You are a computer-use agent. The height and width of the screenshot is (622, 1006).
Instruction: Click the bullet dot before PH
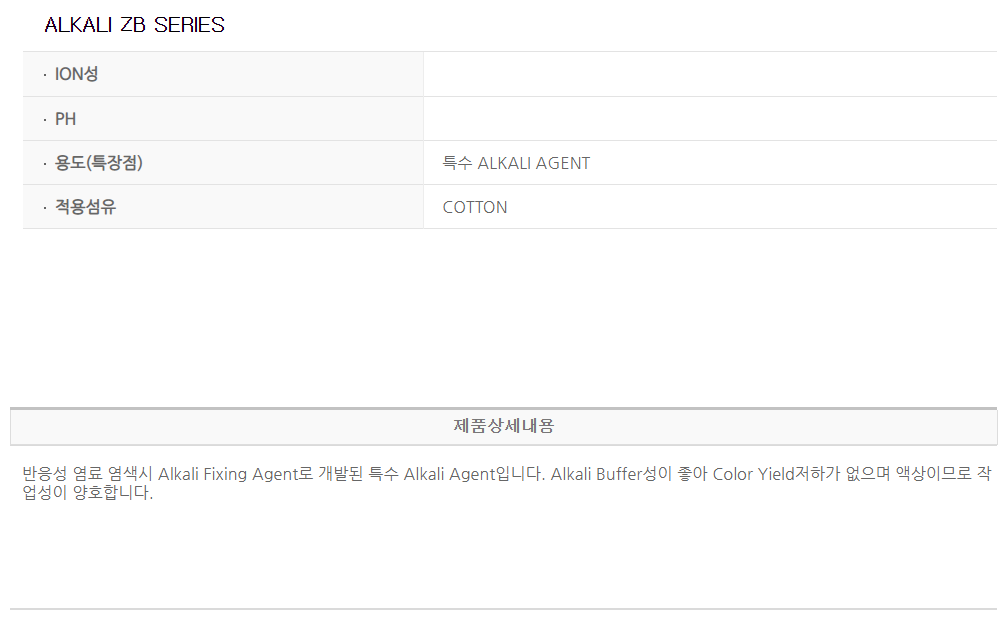[x=45, y=120]
